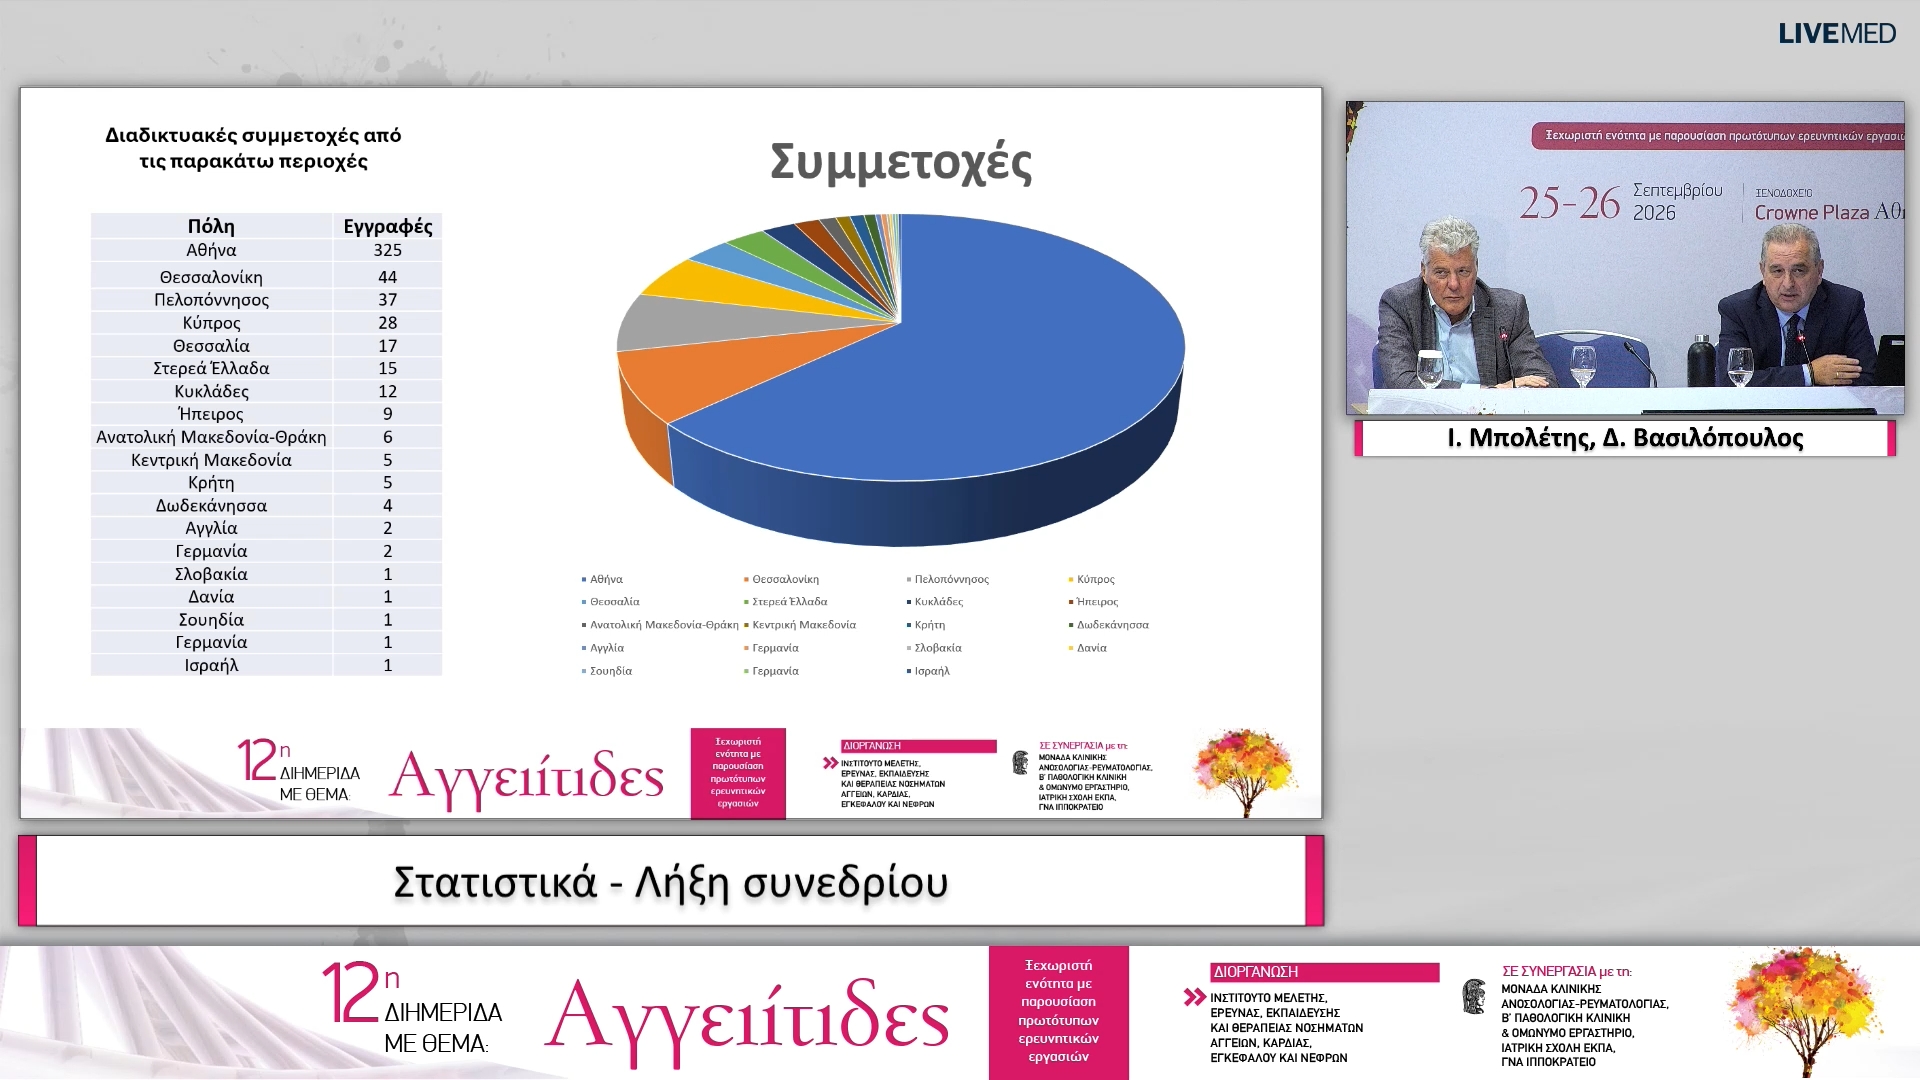Screen dimensions: 1920x1080
Task: Click the Αθήνα legend entry under the chart
Action: 603,579
